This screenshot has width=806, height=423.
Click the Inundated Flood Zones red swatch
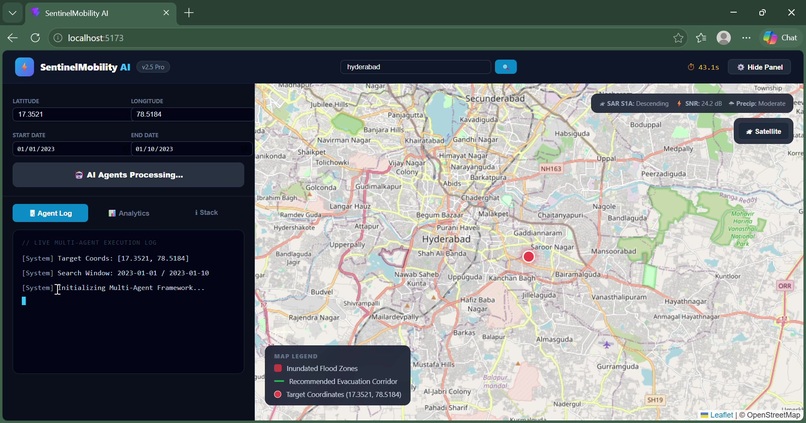(x=278, y=368)
